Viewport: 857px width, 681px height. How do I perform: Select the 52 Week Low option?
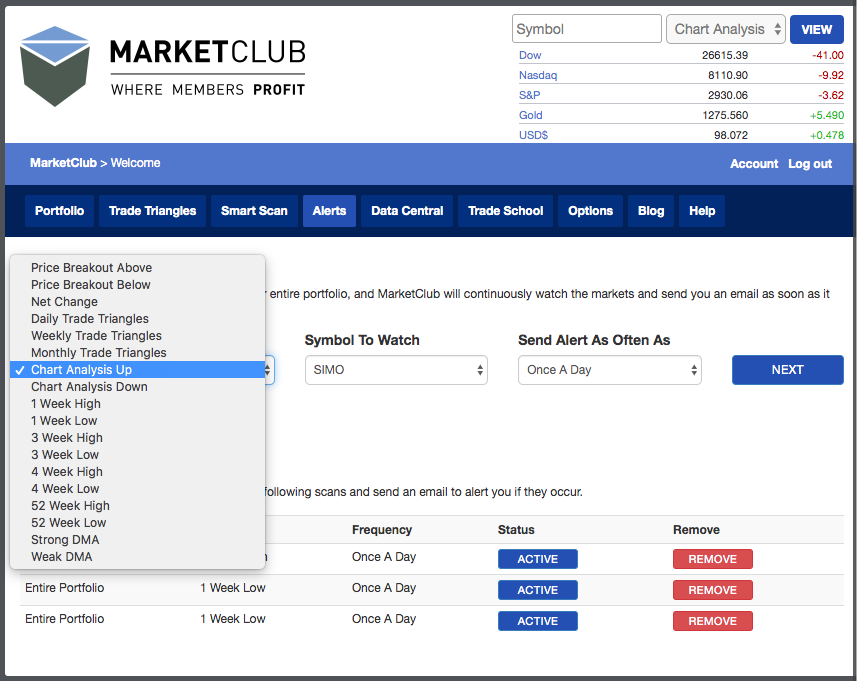point(138,523)
